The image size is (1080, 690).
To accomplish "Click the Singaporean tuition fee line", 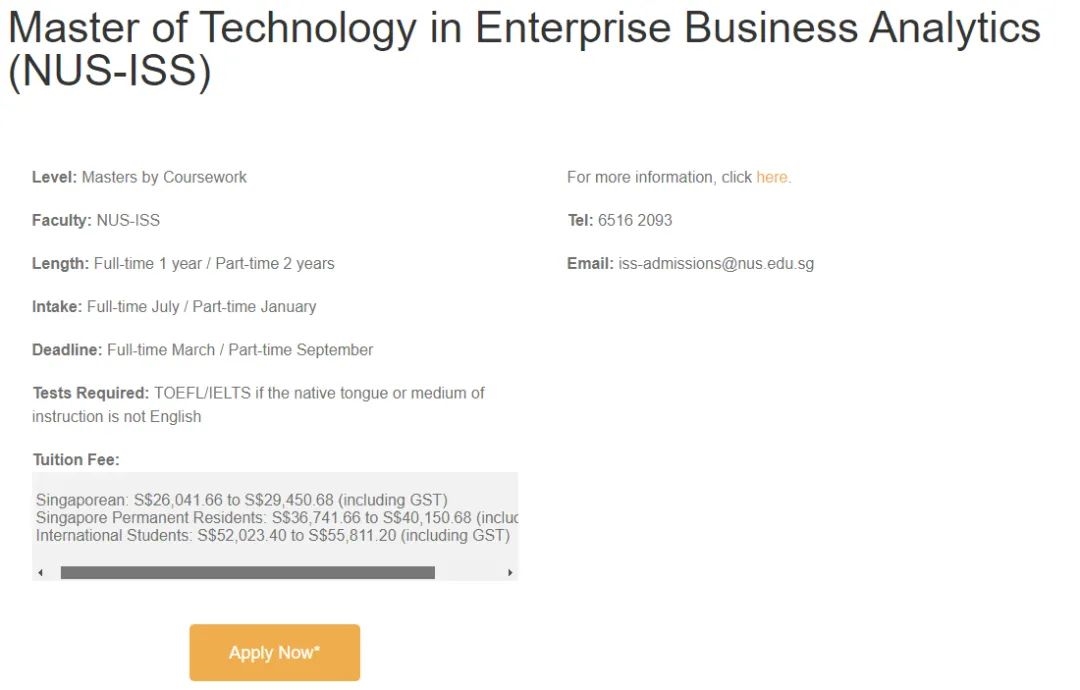I will 242,499.
